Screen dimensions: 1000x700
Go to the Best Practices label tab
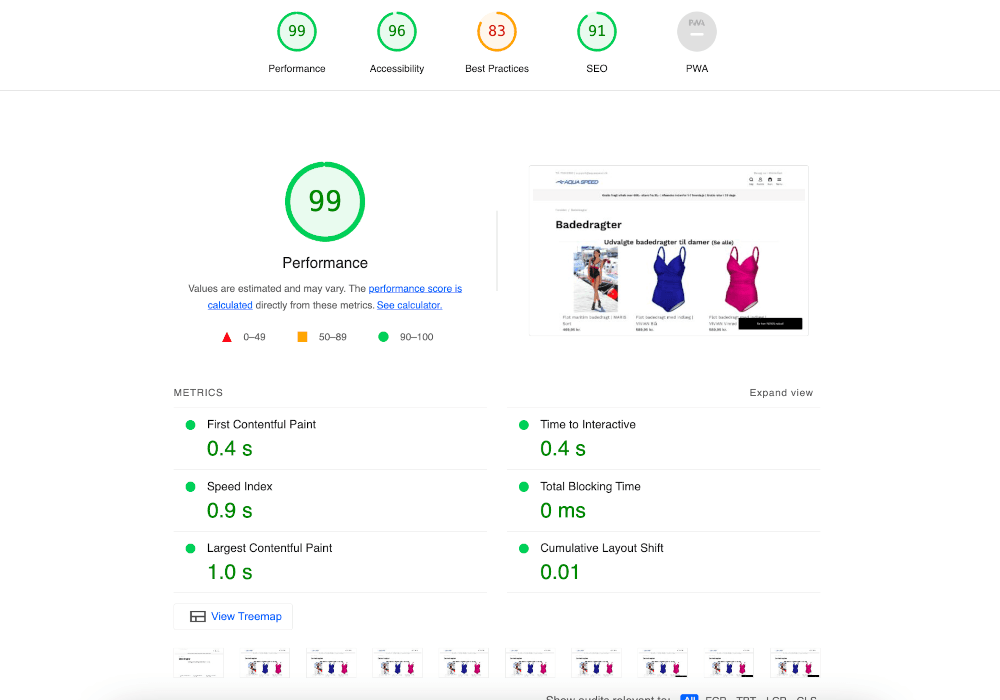coord(497,69)
